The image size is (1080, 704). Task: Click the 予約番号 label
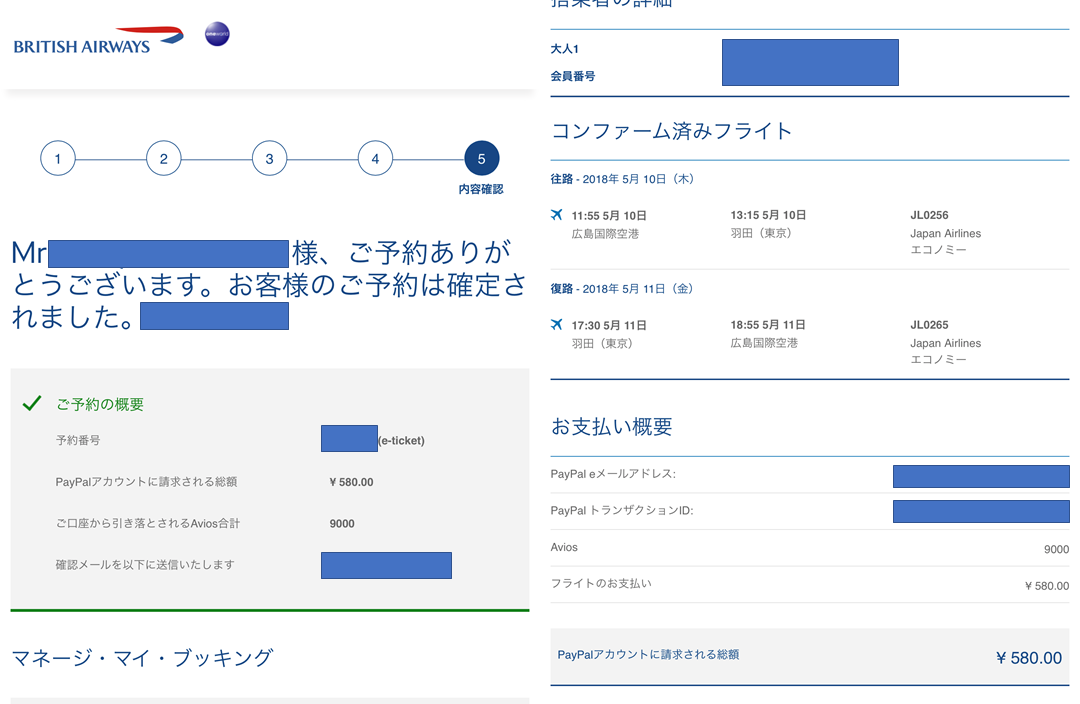(x=78, y=440)
